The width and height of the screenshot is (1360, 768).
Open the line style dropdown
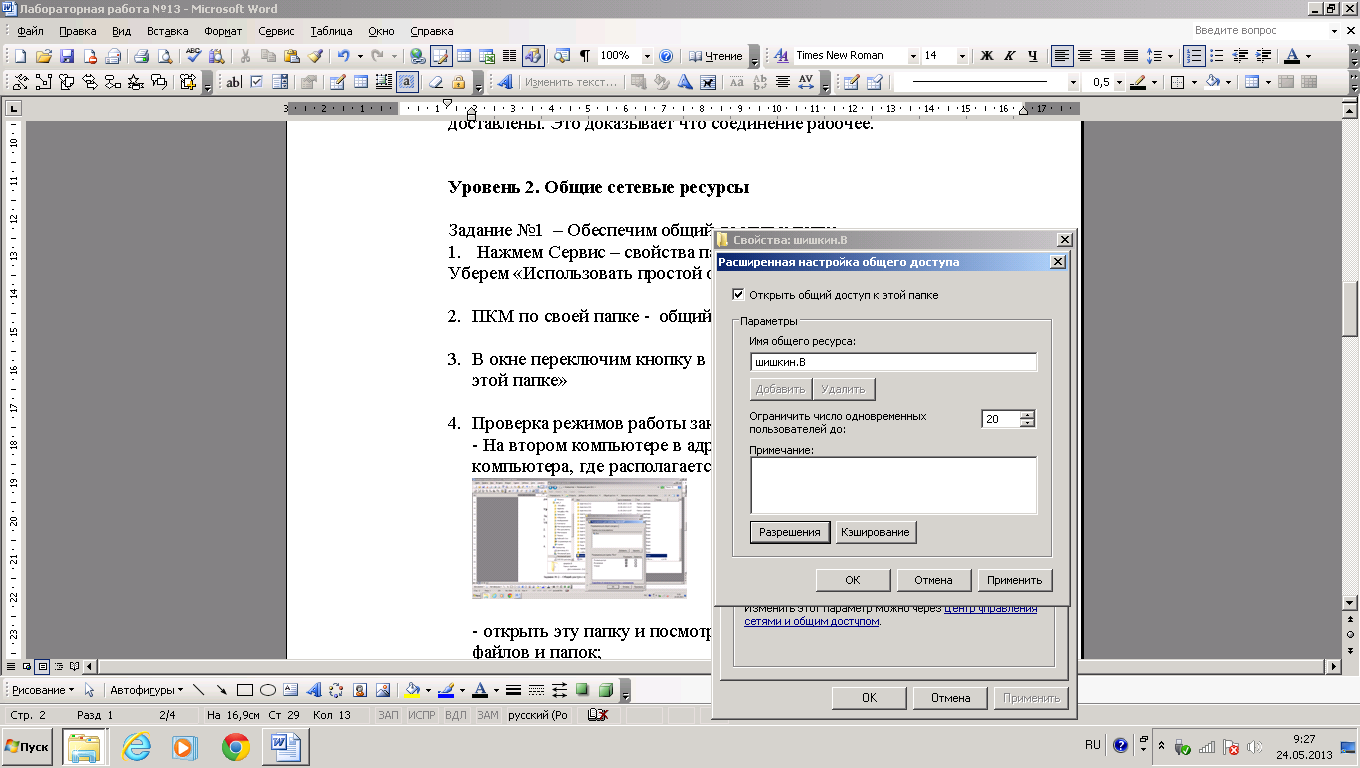1074,82
